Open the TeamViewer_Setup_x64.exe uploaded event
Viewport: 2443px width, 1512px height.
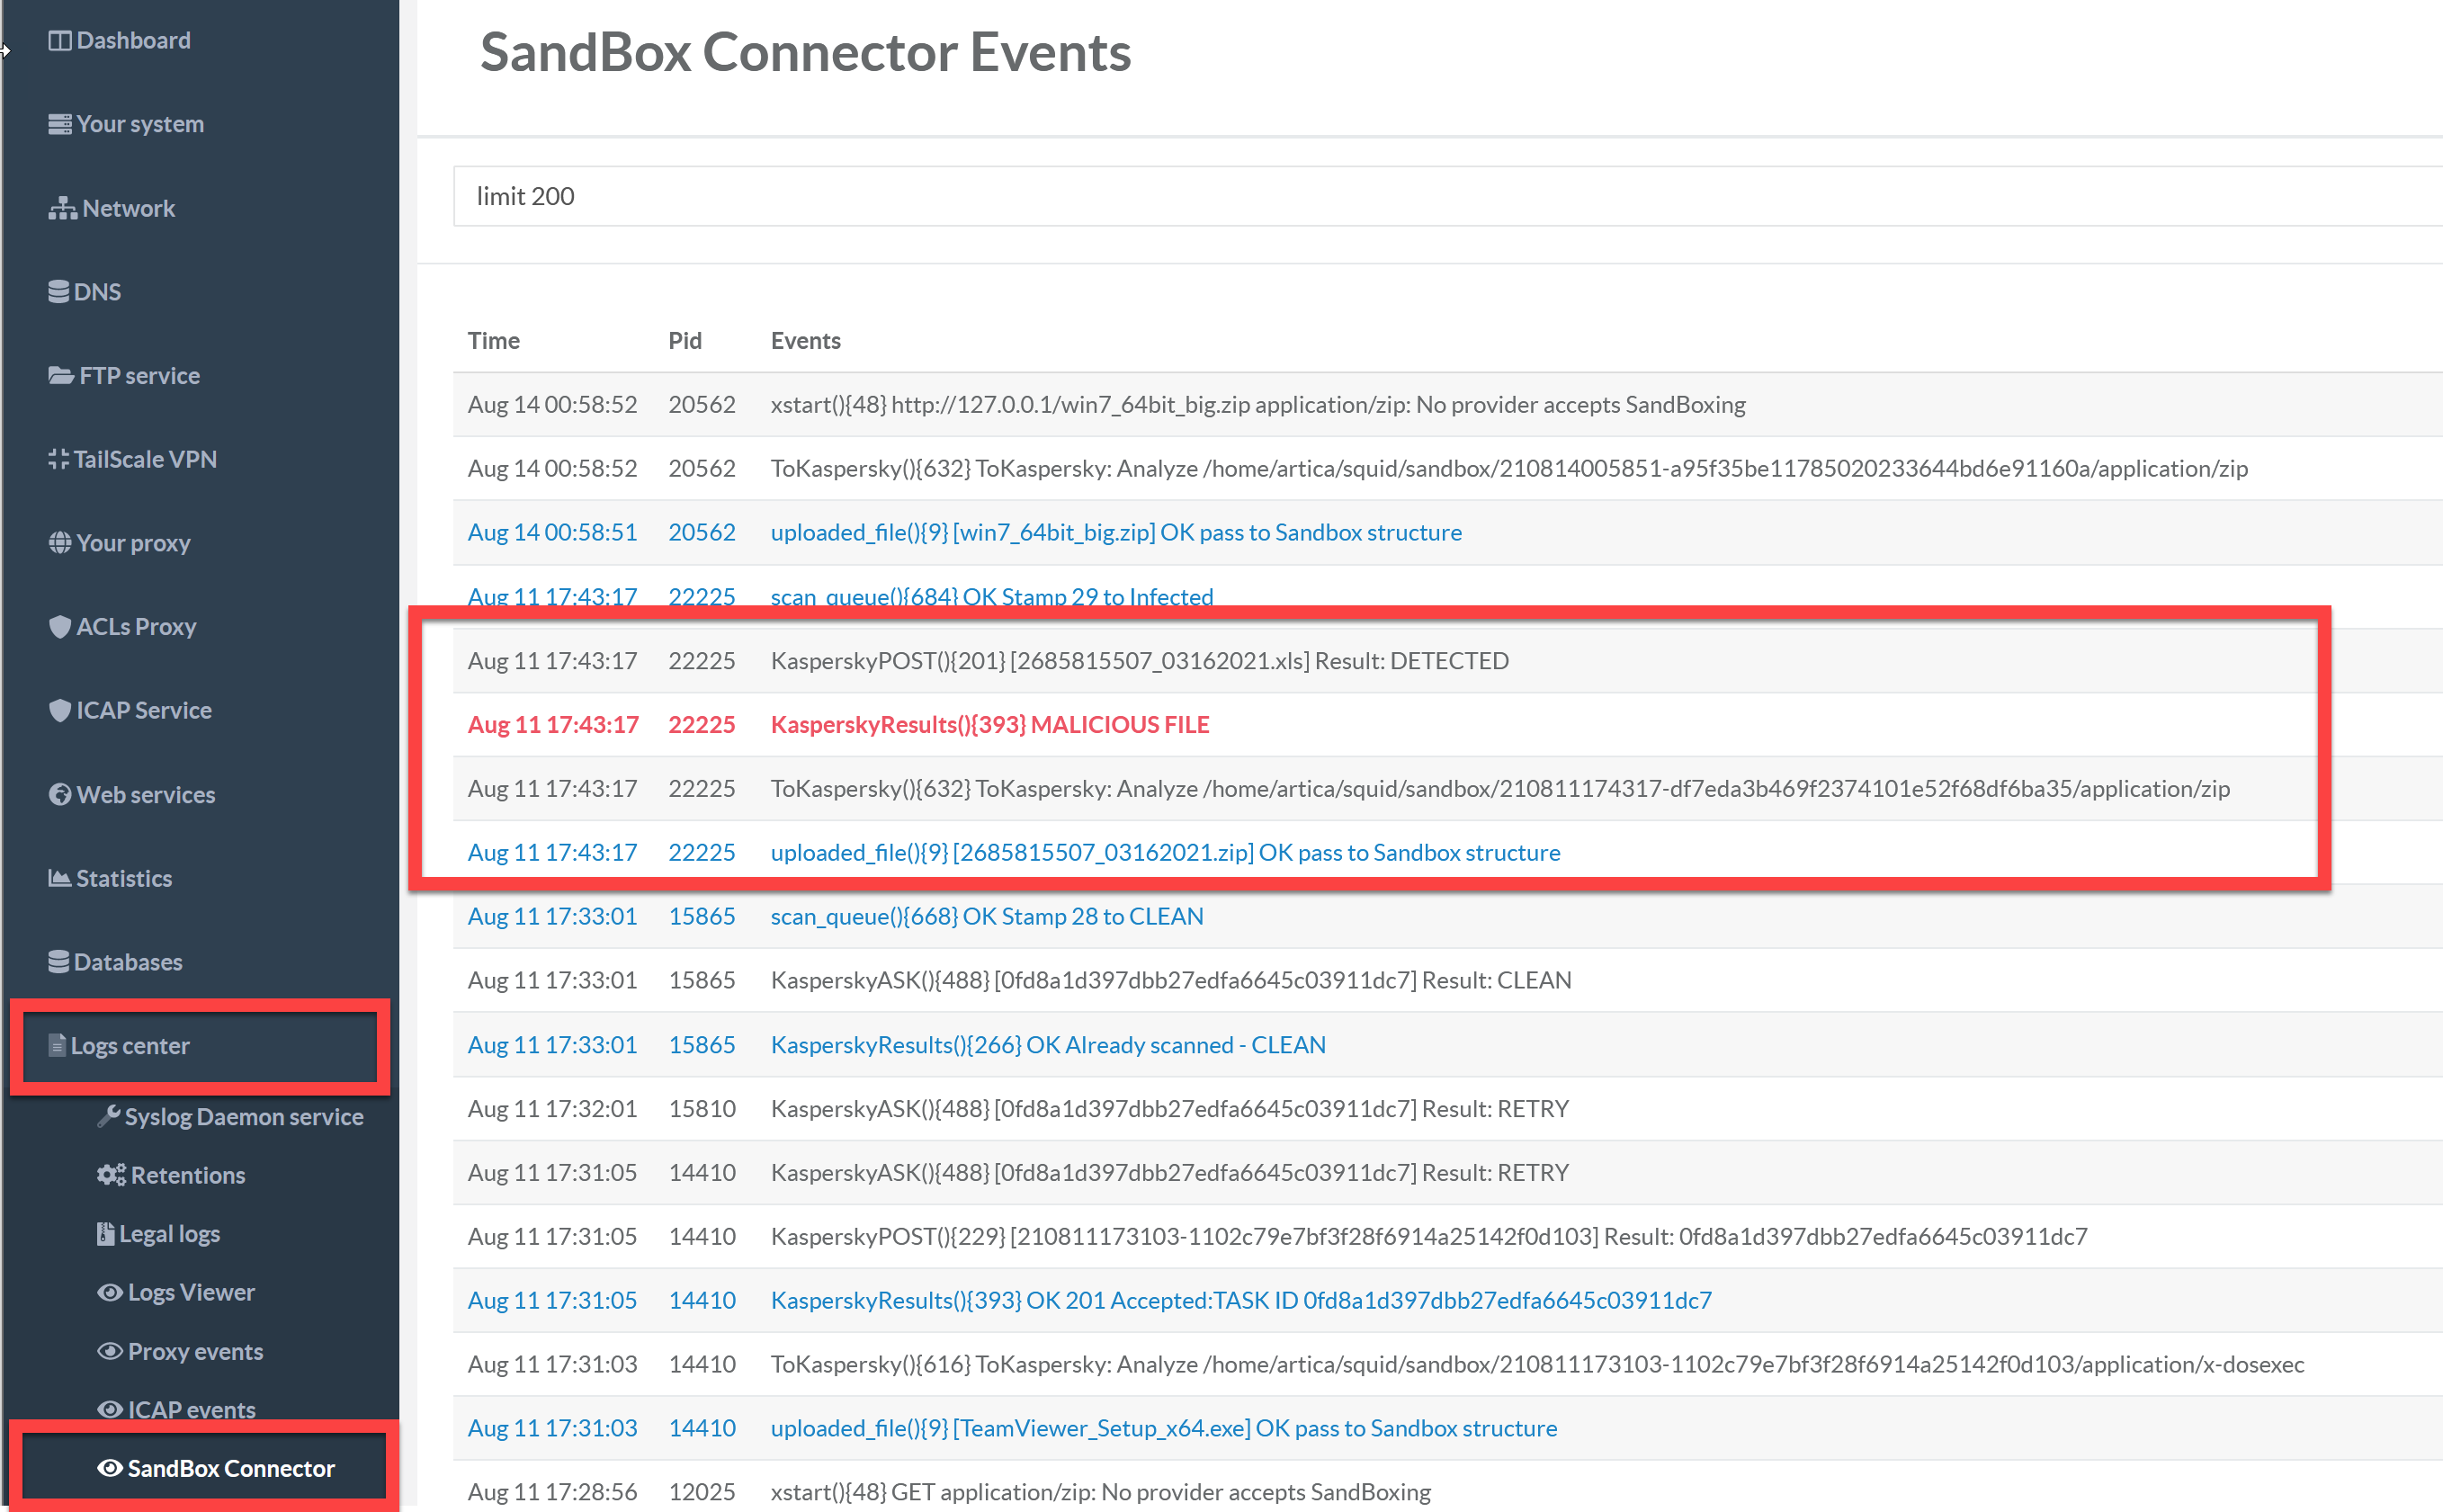[1163, 1428]
